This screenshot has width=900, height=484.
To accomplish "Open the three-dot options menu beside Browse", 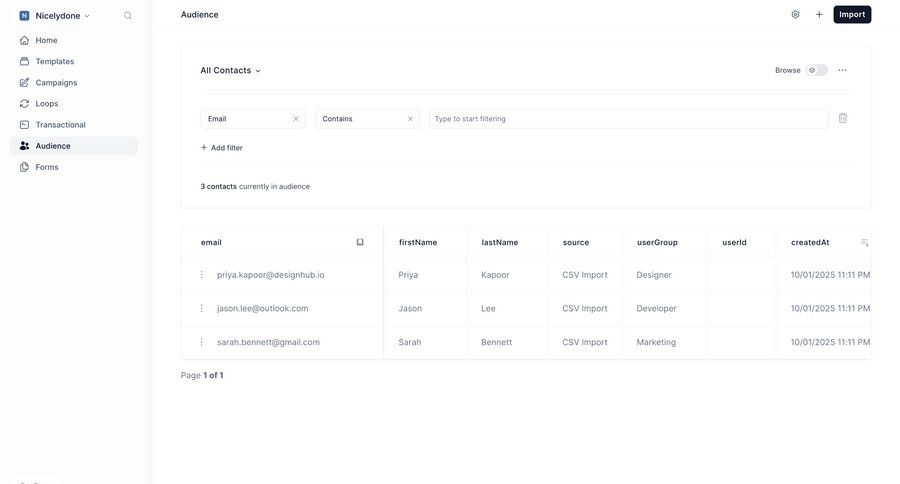I will point(842,70).
